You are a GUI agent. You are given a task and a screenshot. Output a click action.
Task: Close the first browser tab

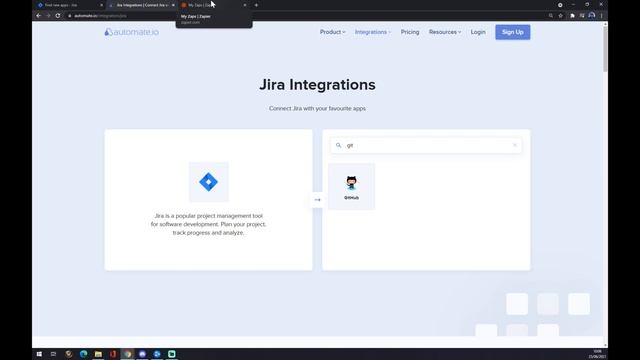pyautogui.click(x=102, y=5)
